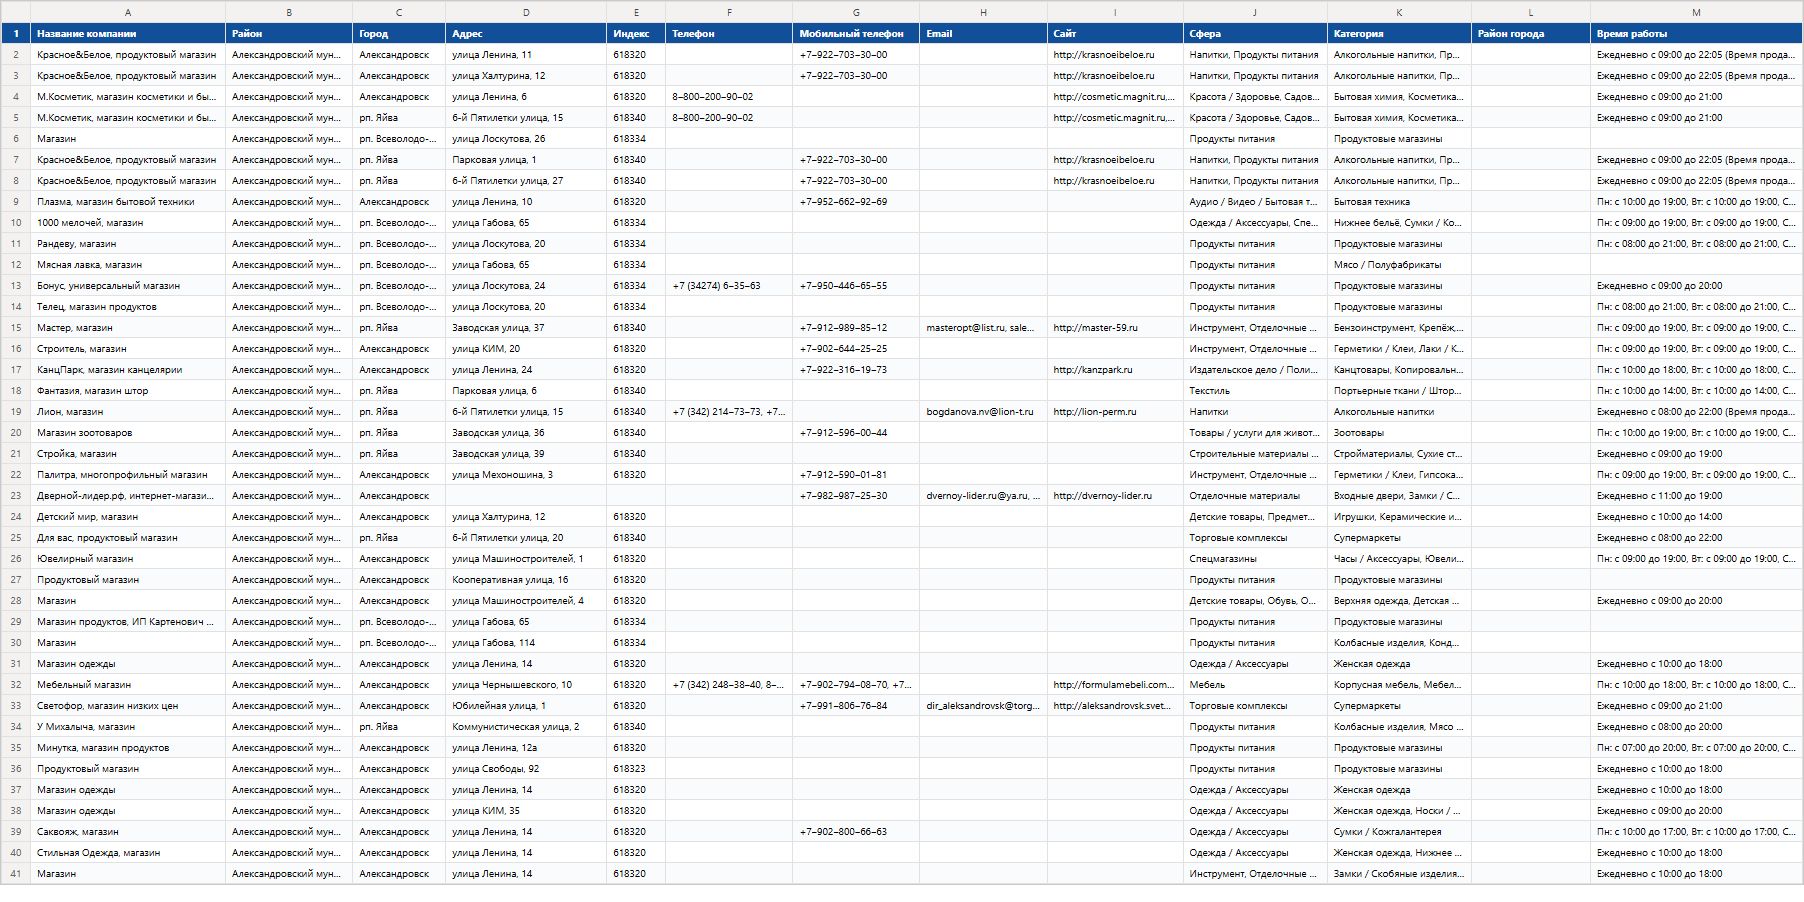
Task: Click the 'Сфера' header cell
Action: coord(1255,34)
